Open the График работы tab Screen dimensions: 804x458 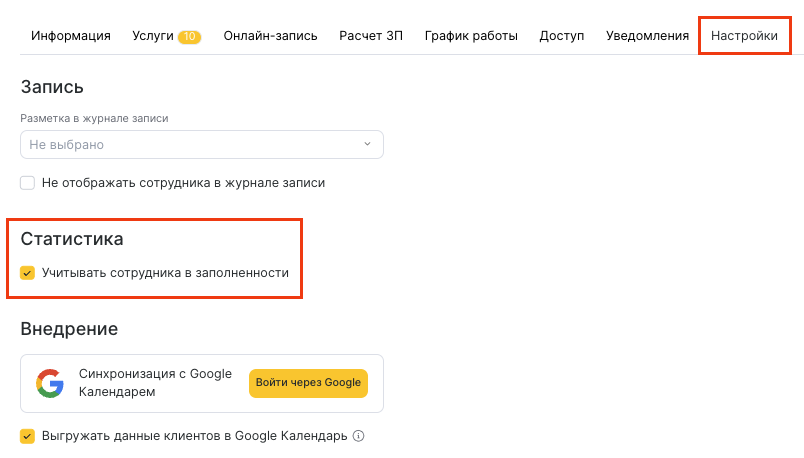[471, 36]
